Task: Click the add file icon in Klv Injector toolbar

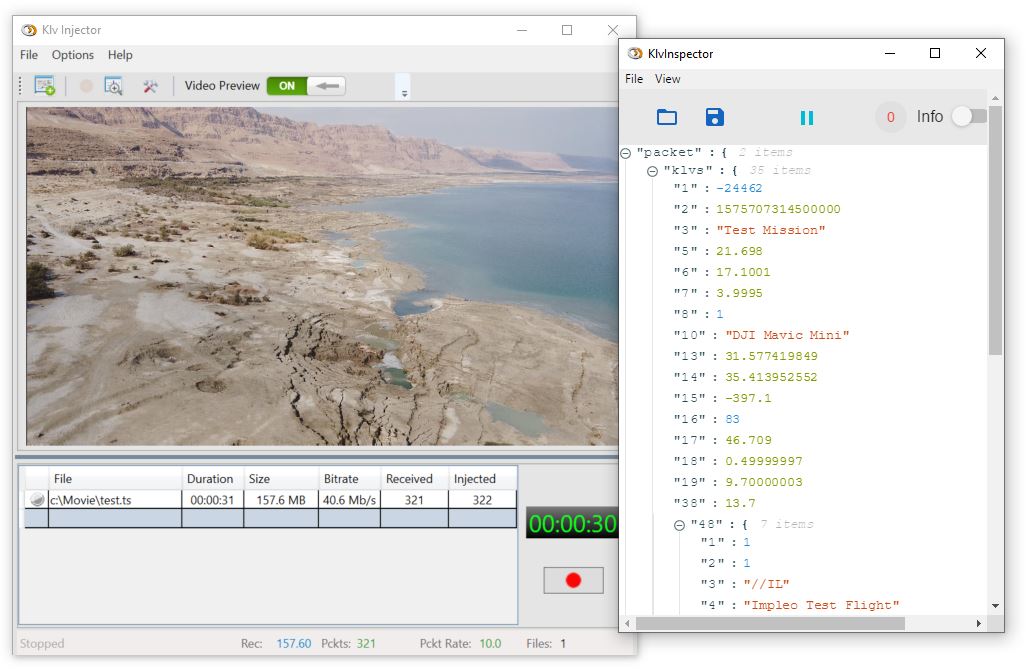Action: point(45,86)
